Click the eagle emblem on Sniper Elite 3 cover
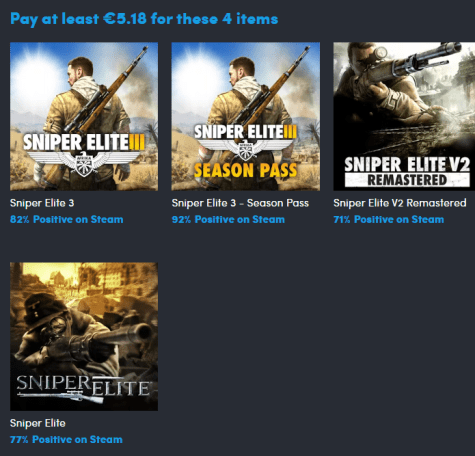The width and height of the screenshot is (475, 456). click(82, 164)
